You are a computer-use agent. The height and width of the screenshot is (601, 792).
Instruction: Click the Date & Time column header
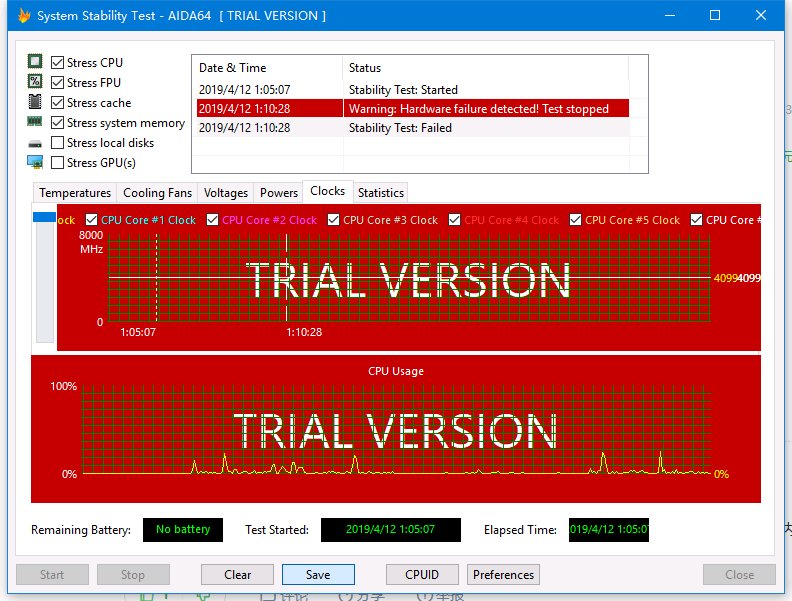(x=268, y=68)
